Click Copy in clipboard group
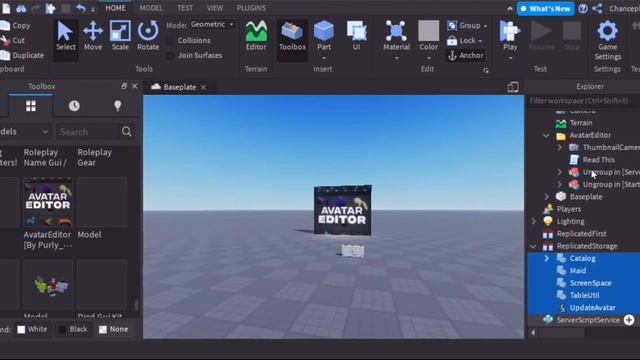Image resolution: width=640 pixels, height=360 pixels. click(x=16, y=25)
